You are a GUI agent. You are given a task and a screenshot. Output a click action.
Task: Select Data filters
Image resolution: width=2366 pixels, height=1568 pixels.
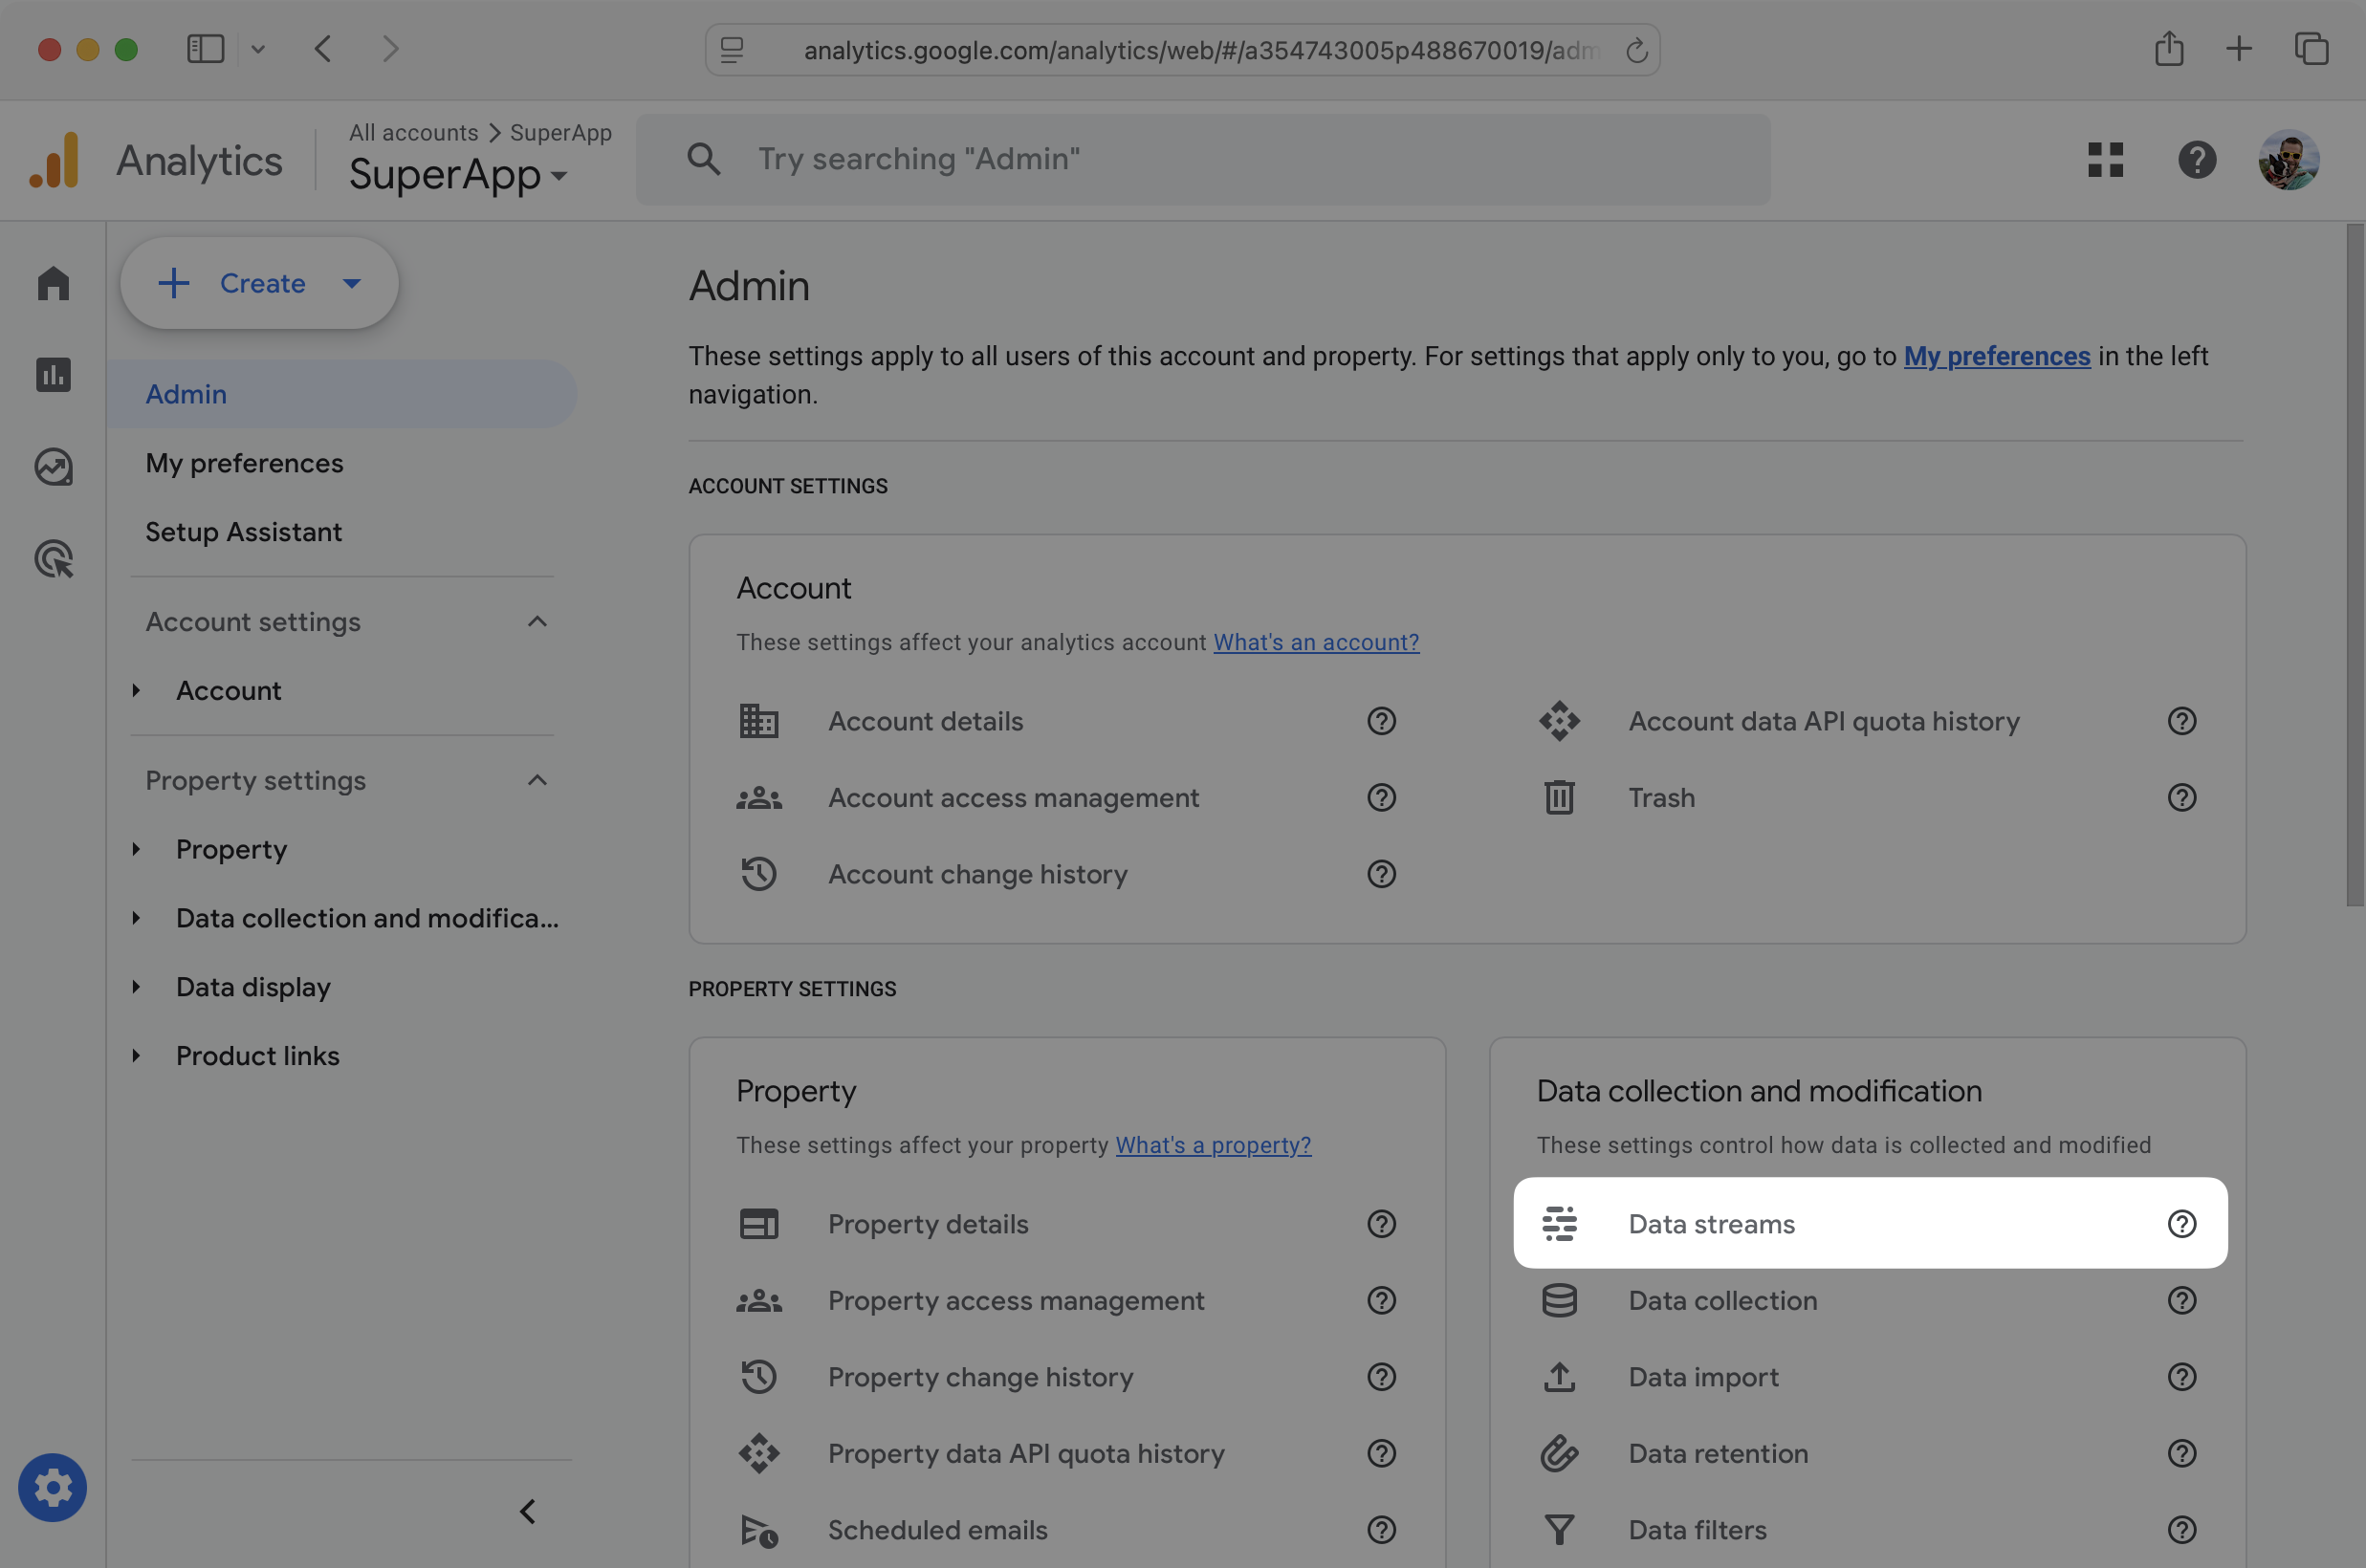[1695, 1529]
